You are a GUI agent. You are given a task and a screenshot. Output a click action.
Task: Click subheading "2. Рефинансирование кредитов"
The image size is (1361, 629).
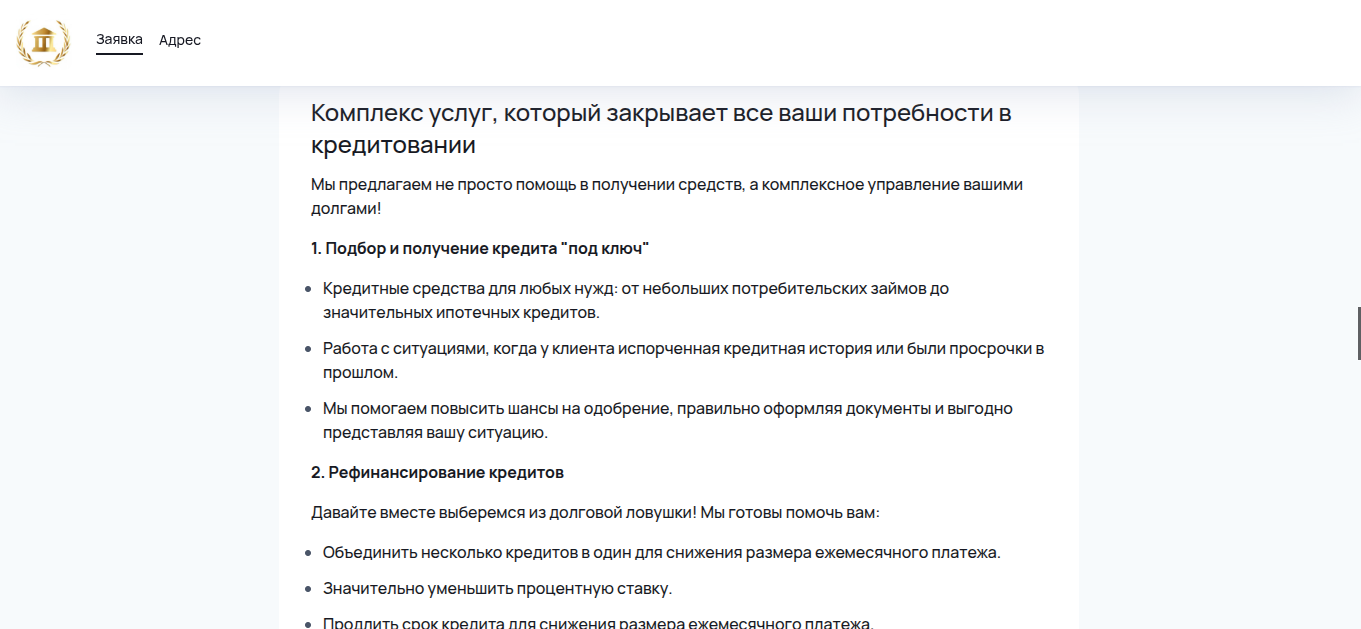438,472
